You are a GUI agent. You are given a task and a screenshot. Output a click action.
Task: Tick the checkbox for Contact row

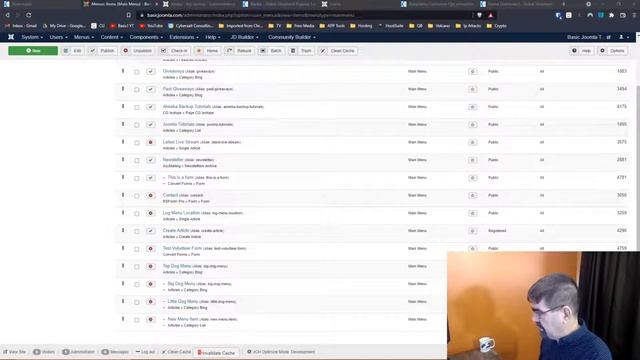pyautogui.click(x=137, y=196)
